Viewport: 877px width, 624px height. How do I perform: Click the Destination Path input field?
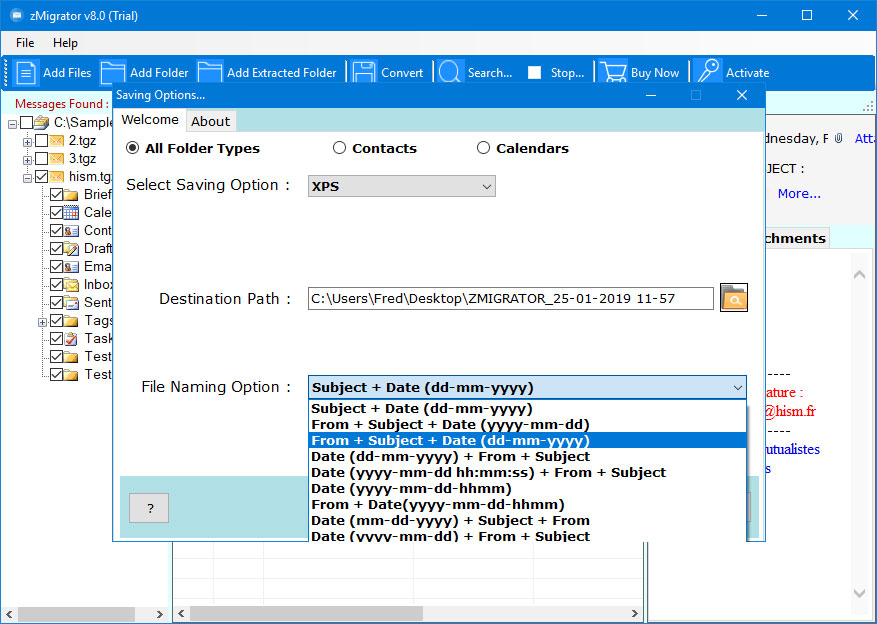[511, 299]
